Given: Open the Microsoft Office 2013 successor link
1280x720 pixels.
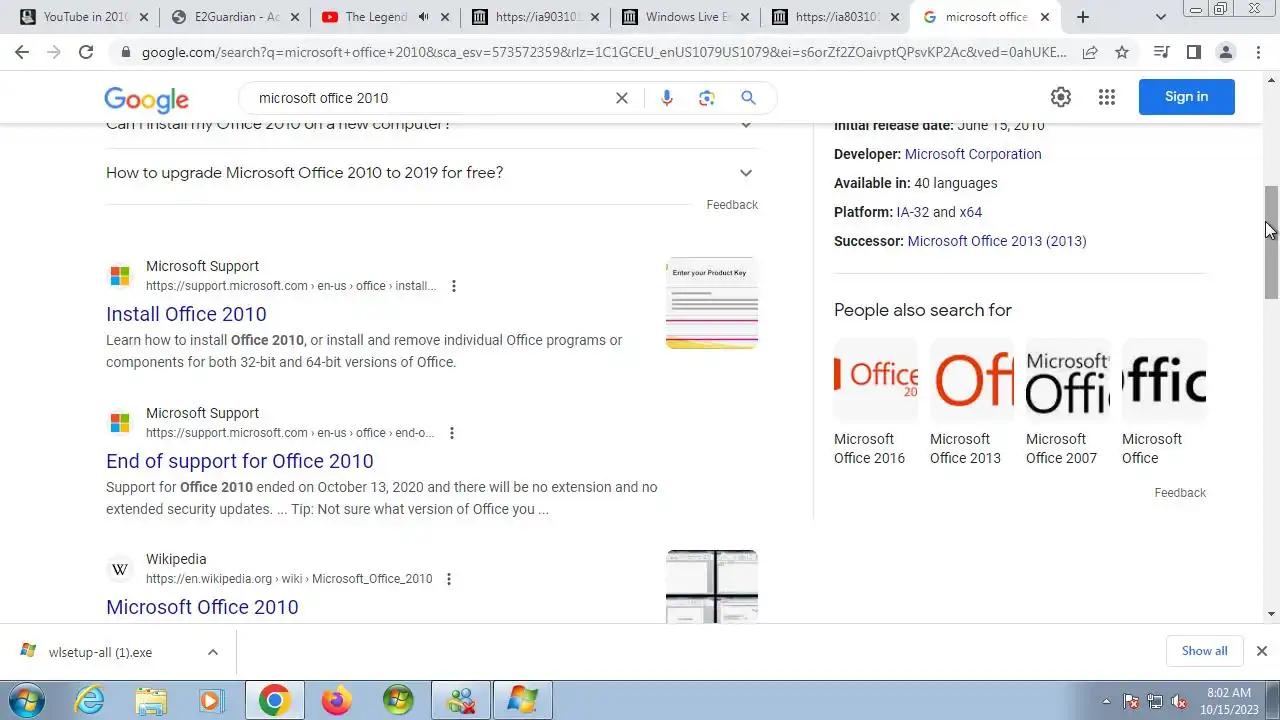Looking at the screenshot, I should [996, 241].
